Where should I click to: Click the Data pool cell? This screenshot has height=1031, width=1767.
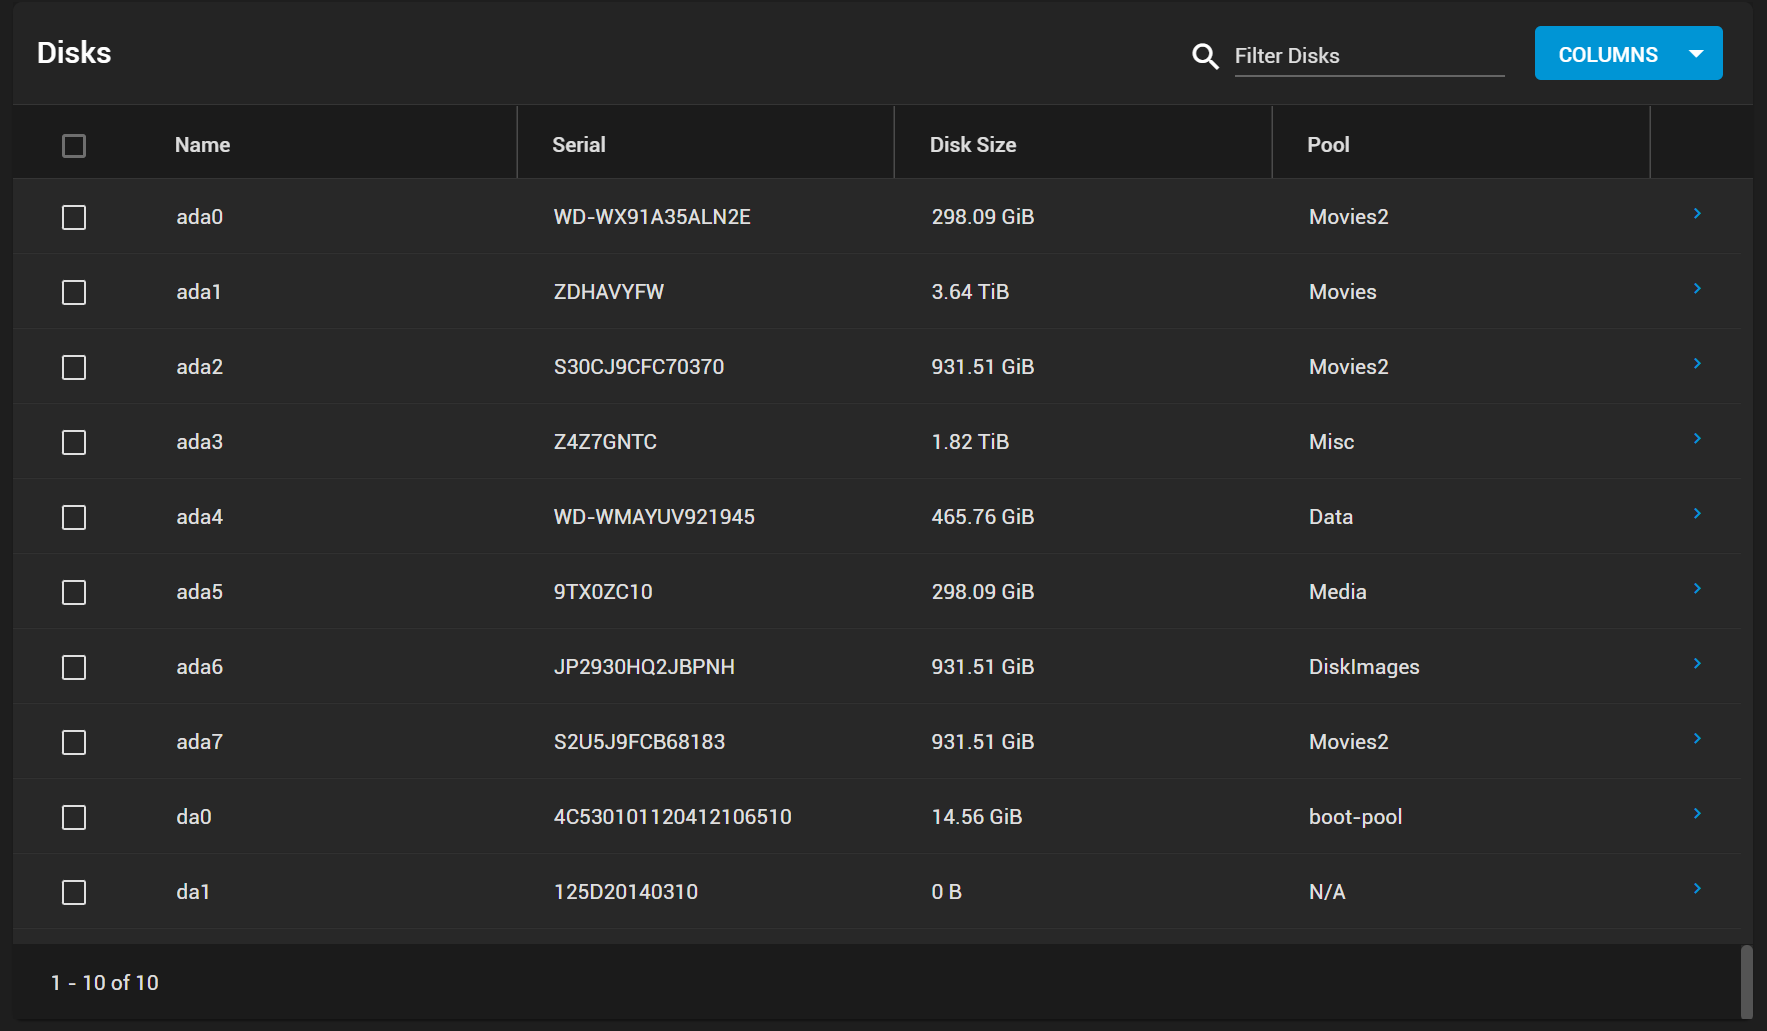(1331, 517)
